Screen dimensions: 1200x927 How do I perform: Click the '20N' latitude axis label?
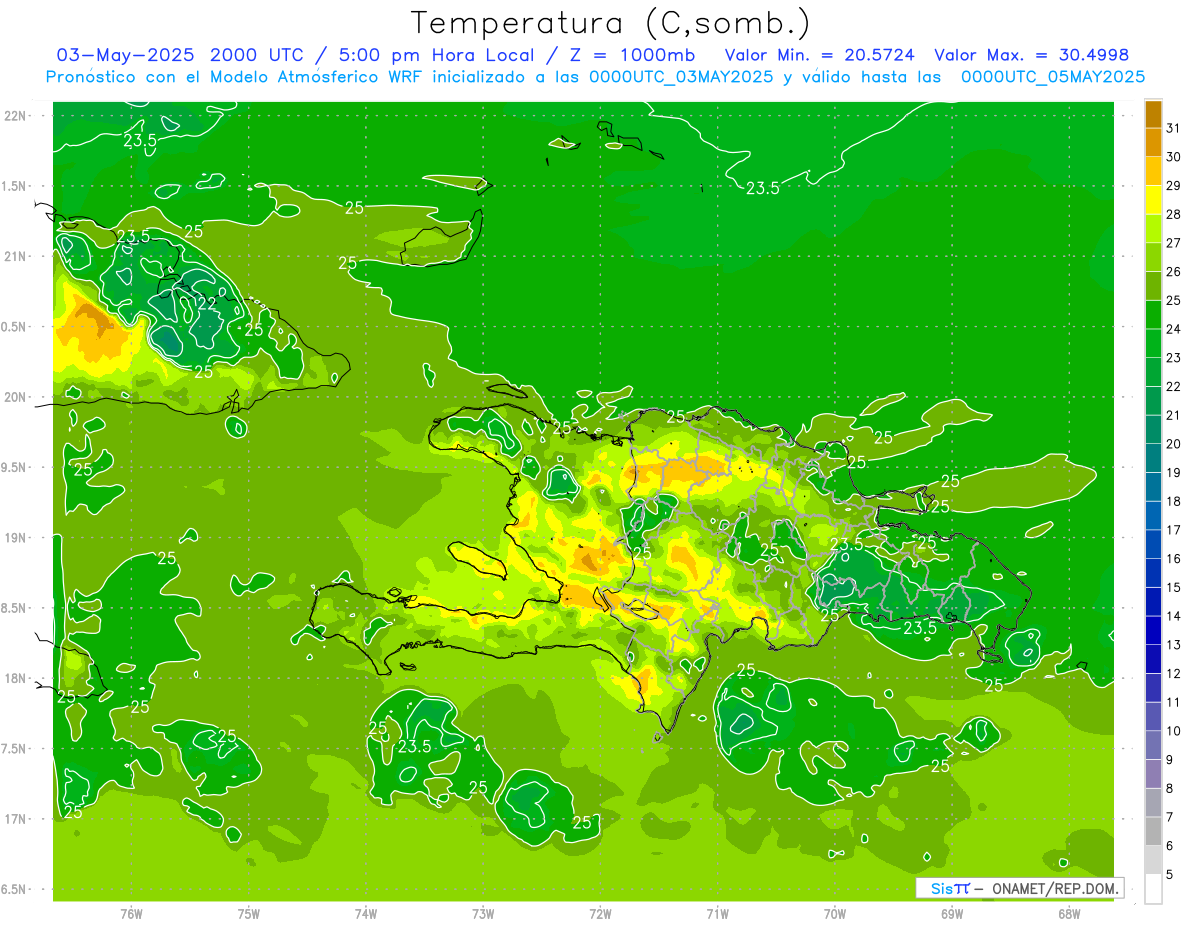[x=15, y=397]
